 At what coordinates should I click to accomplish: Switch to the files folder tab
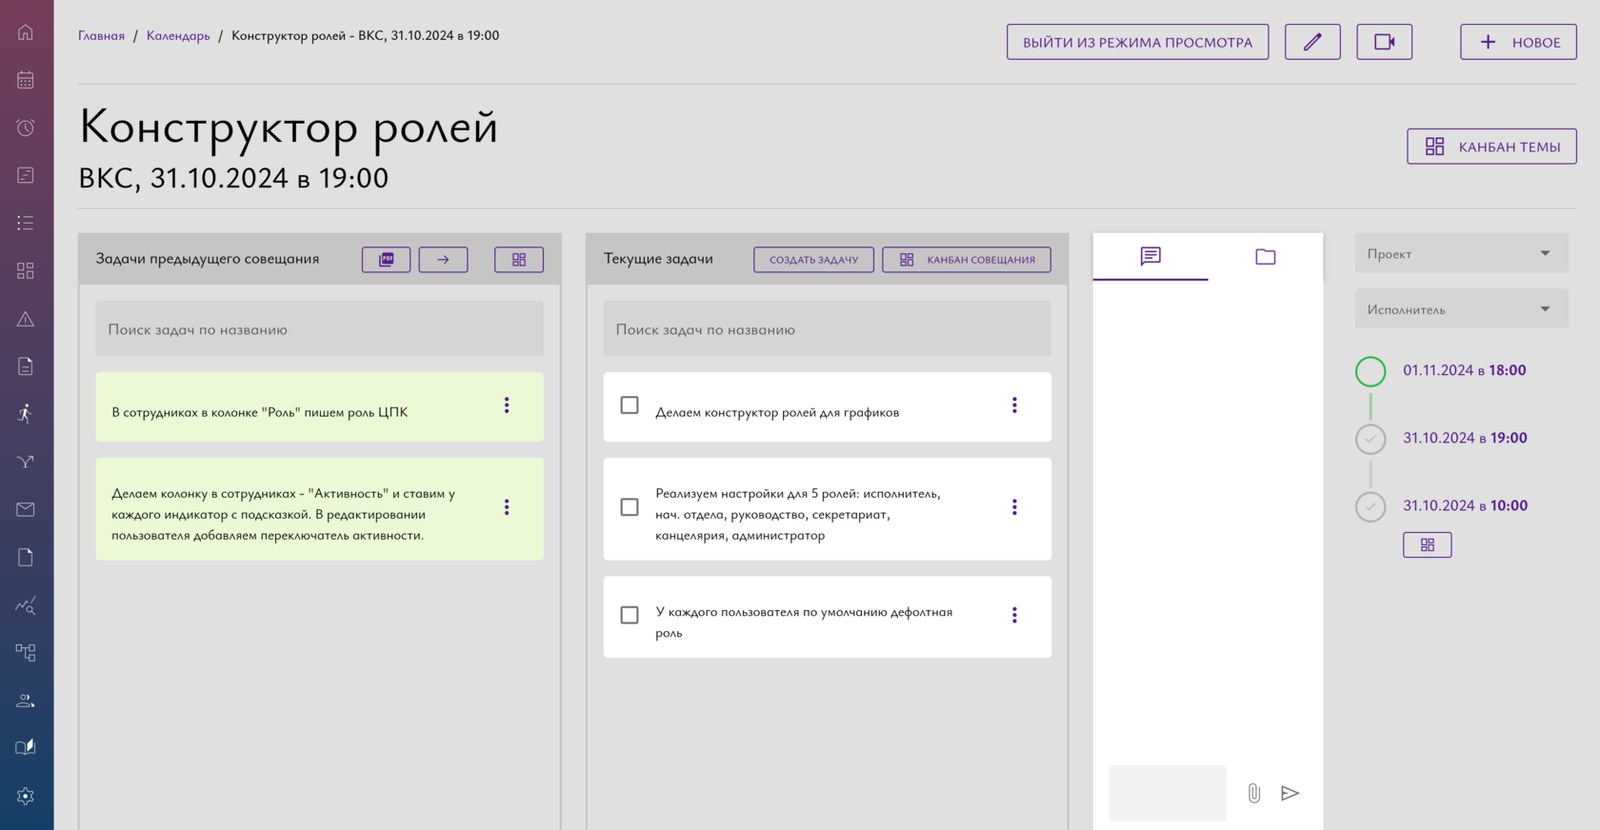[1265, 257]
